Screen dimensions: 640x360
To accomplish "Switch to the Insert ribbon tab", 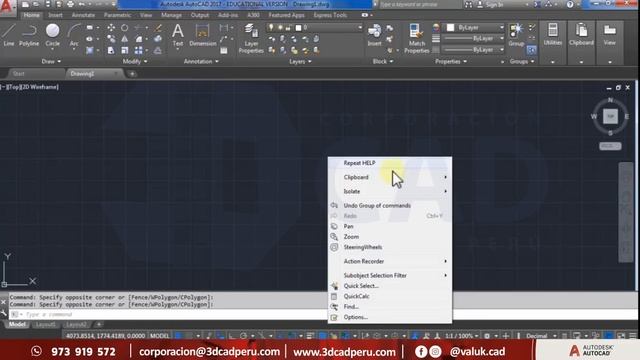I will [56, 15].
